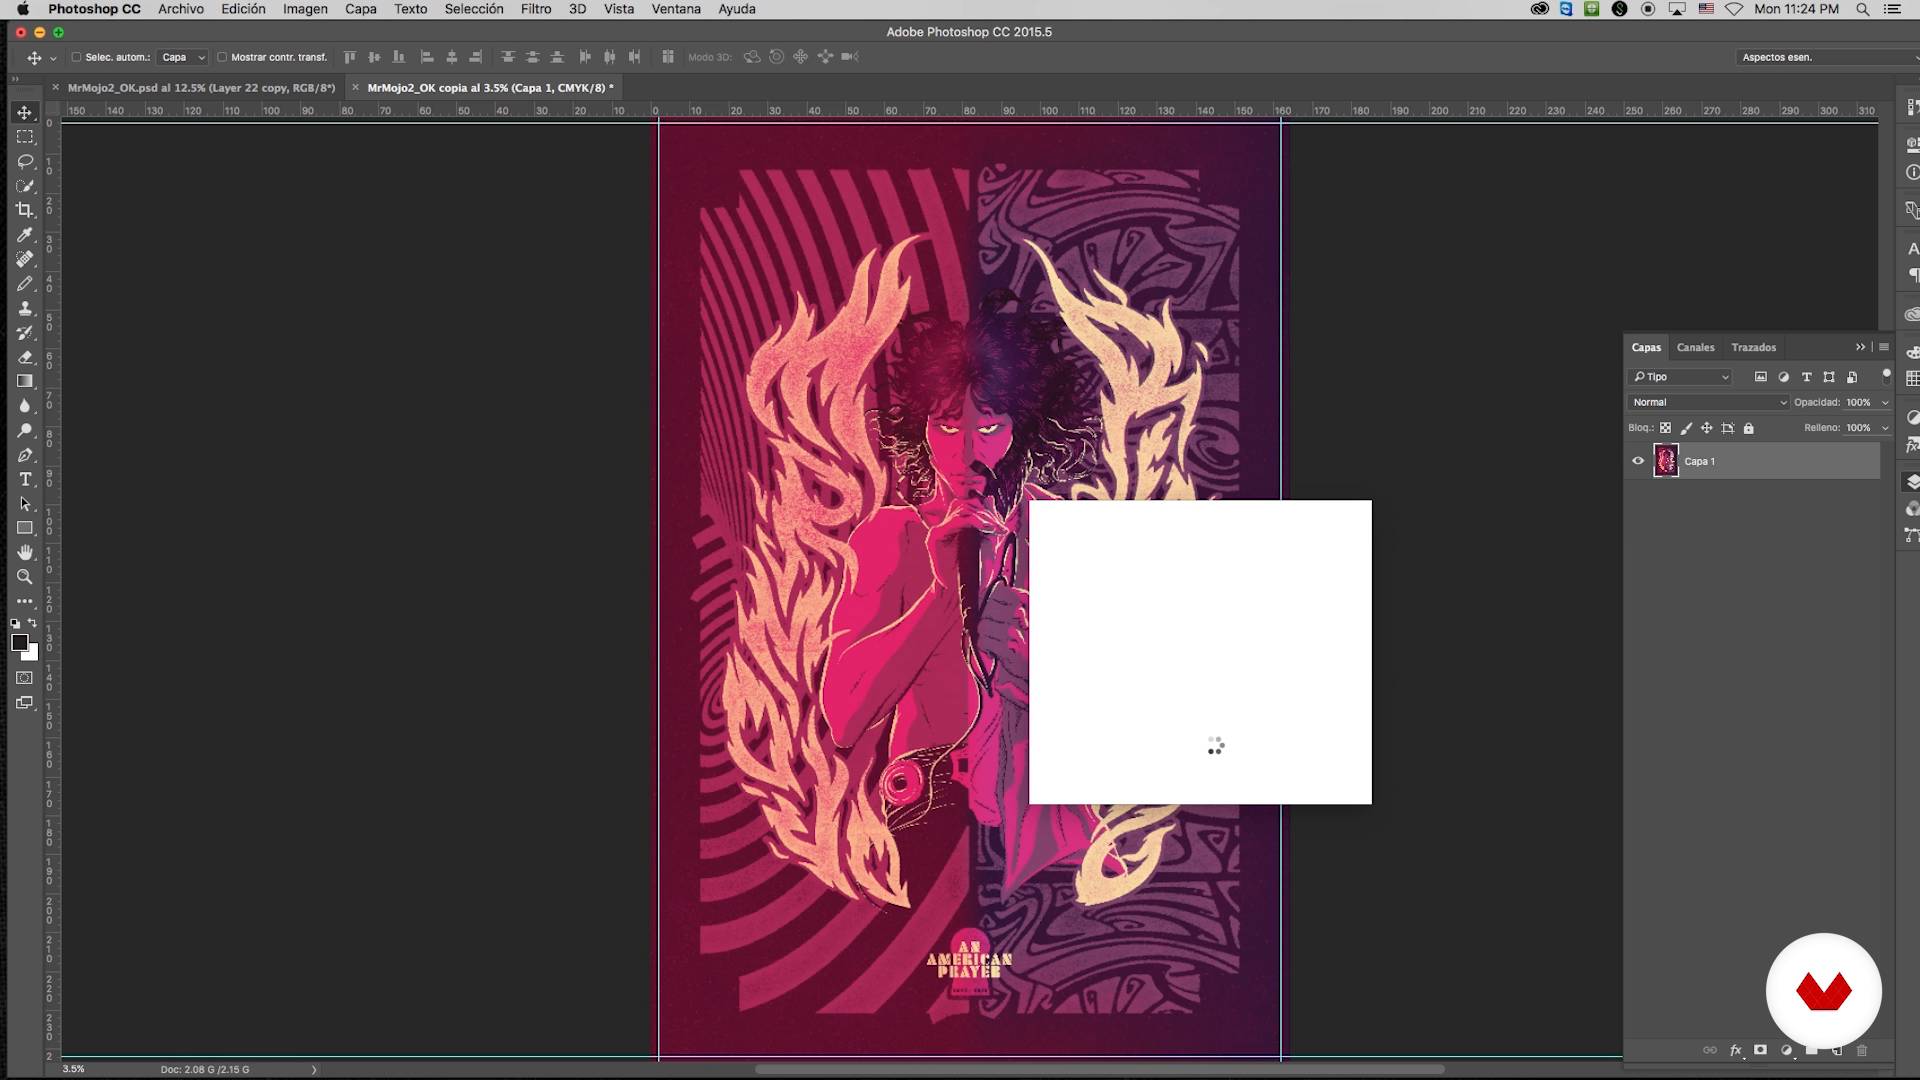
Task: Enable Selec. autom. checkbox
Action: (76, 57)
